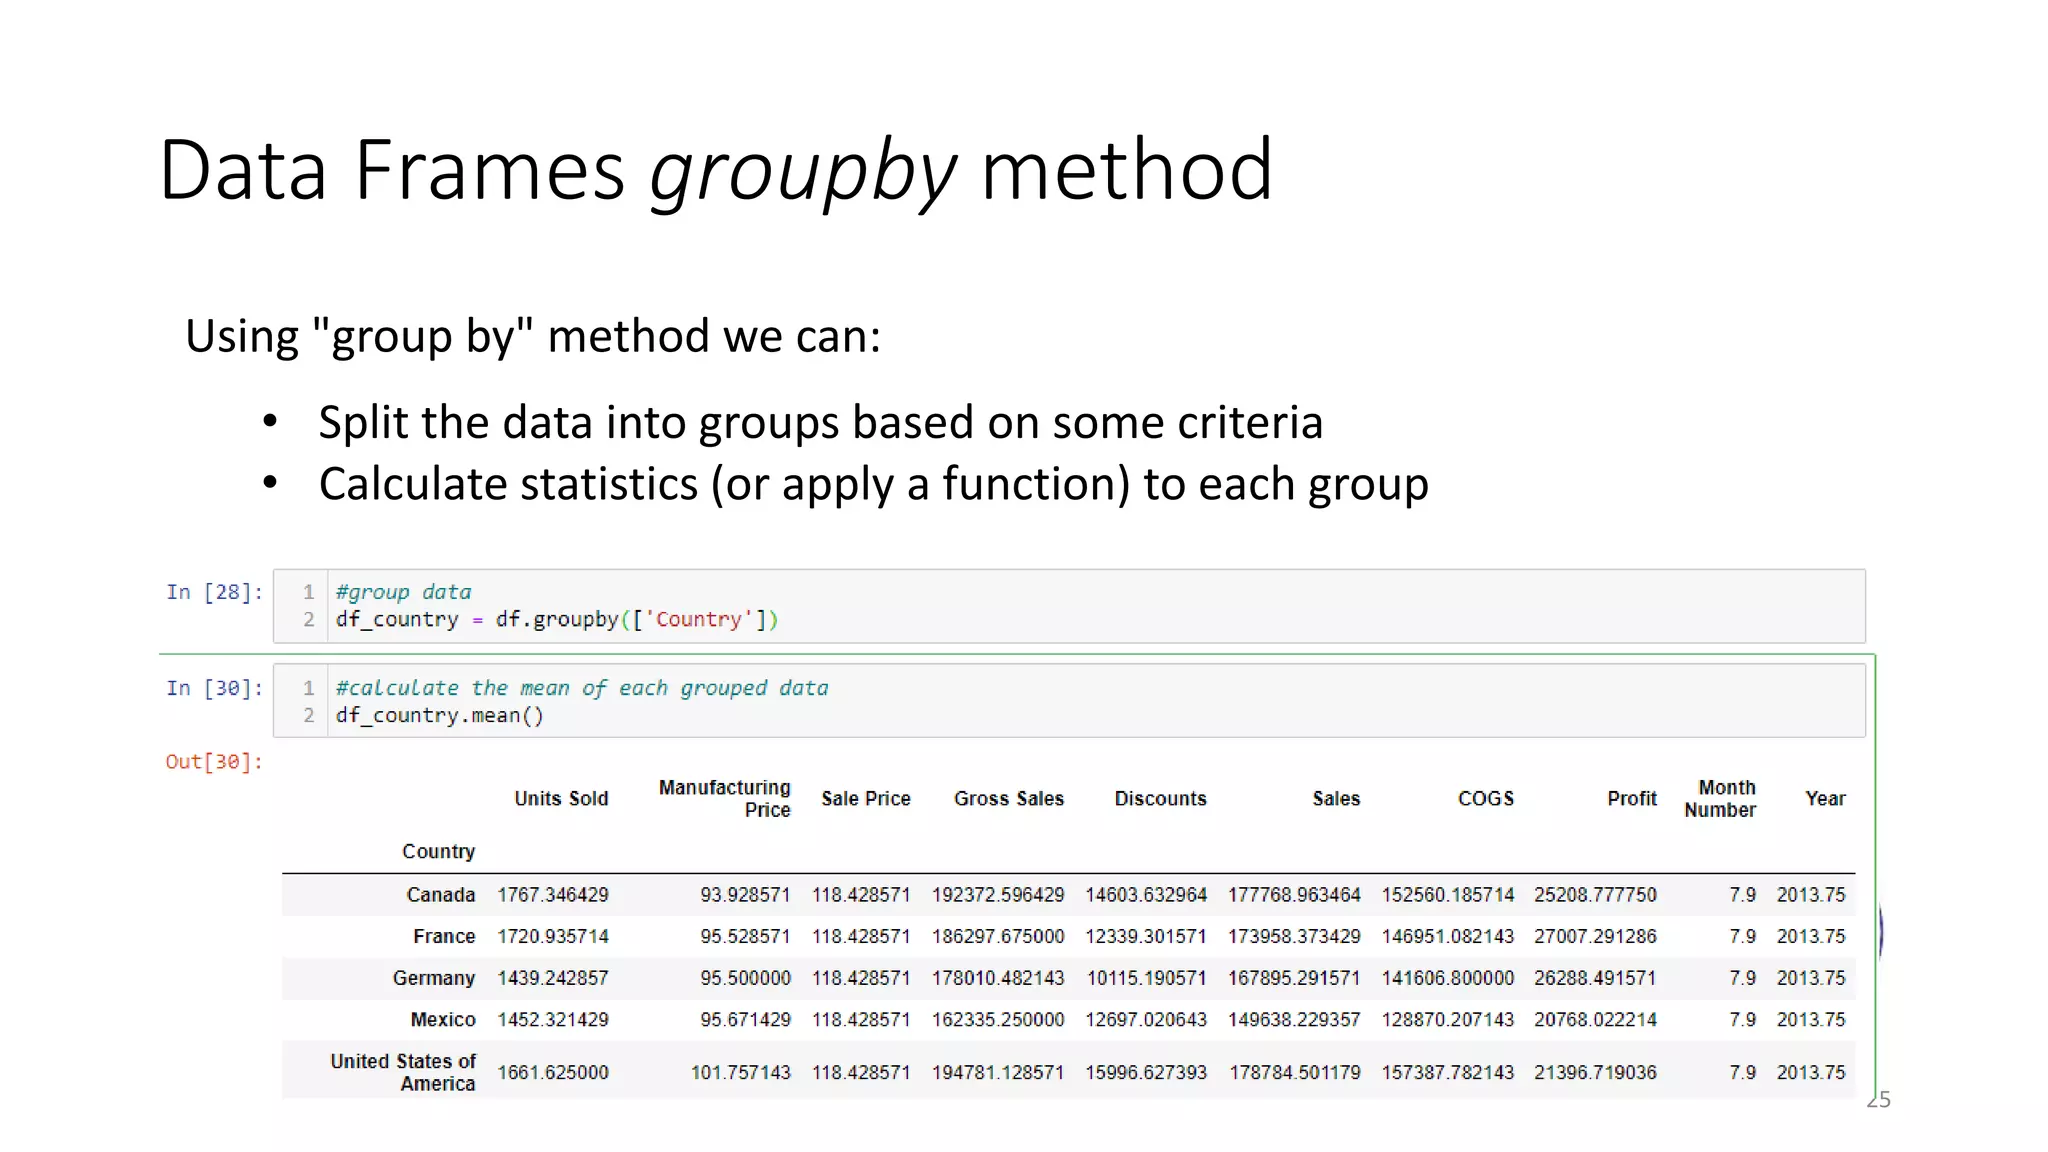Click the Sale Price column header

(866, 799)
